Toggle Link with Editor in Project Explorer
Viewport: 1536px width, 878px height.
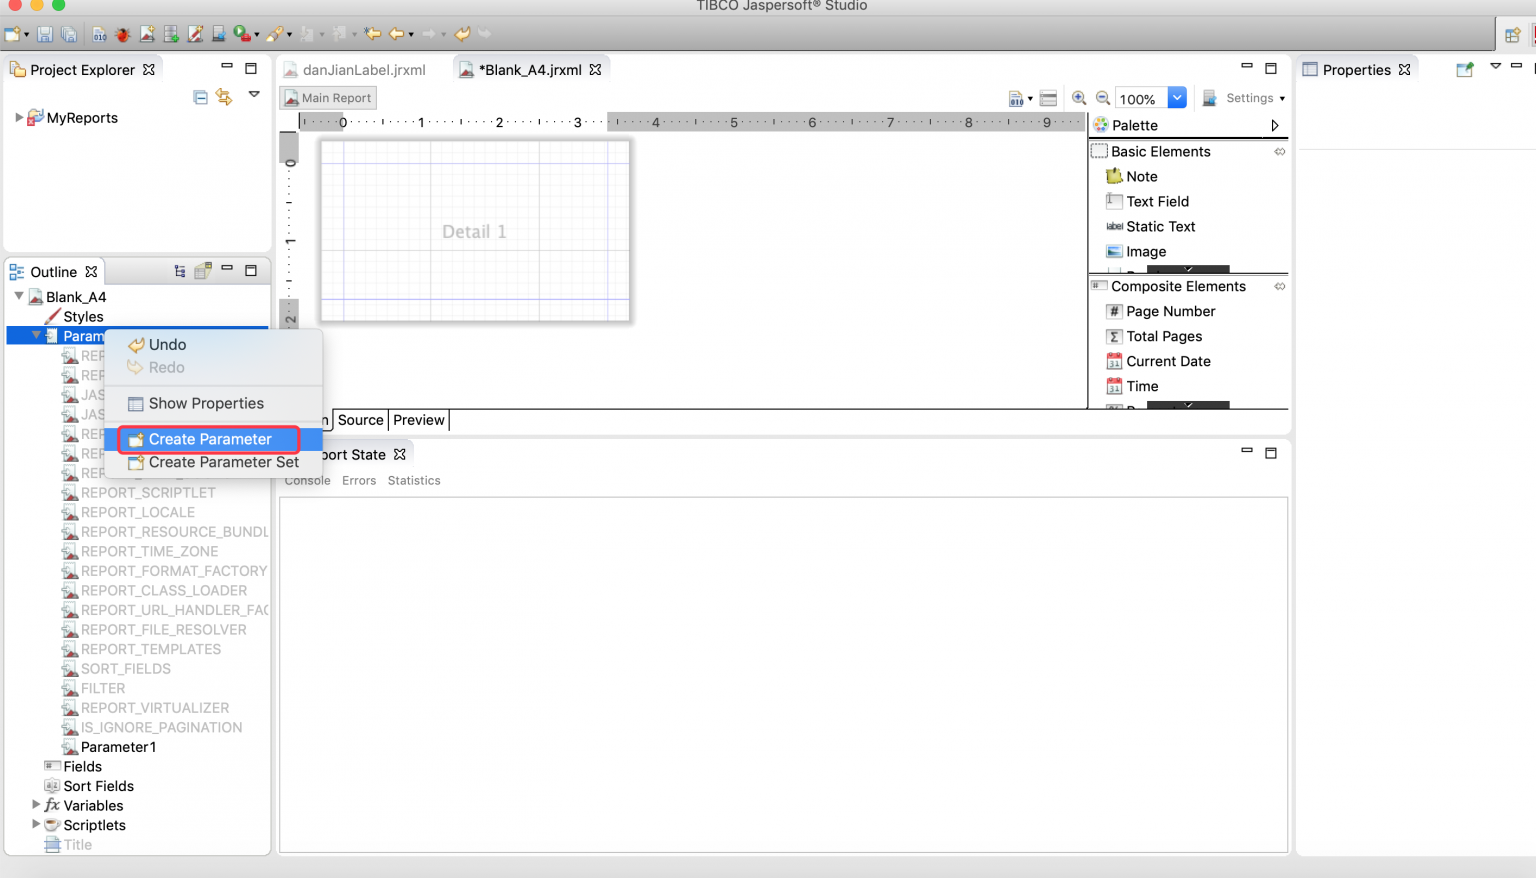point(224,97)
